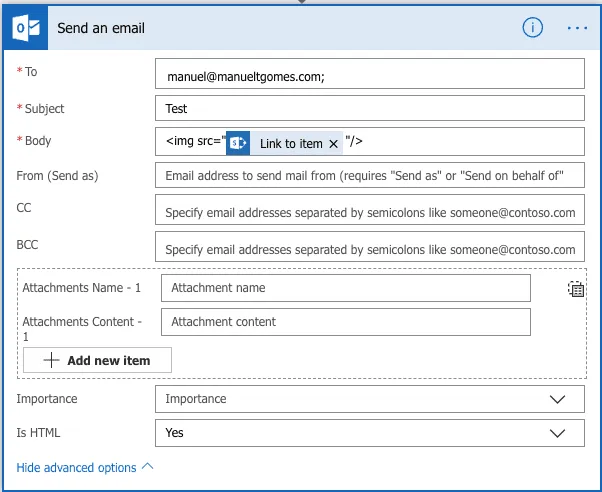
Task: Open the info icon in header
Action: click(532, 28)
